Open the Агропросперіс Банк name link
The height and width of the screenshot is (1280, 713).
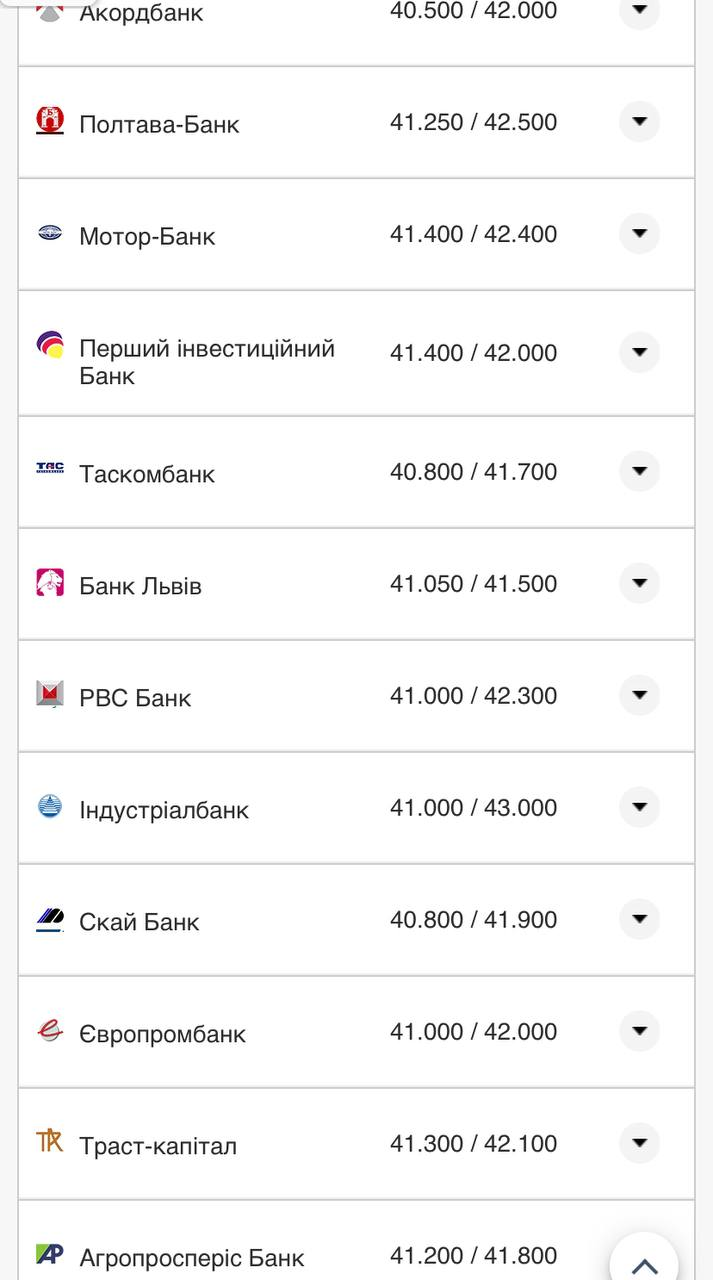(x=191, y=1258)
